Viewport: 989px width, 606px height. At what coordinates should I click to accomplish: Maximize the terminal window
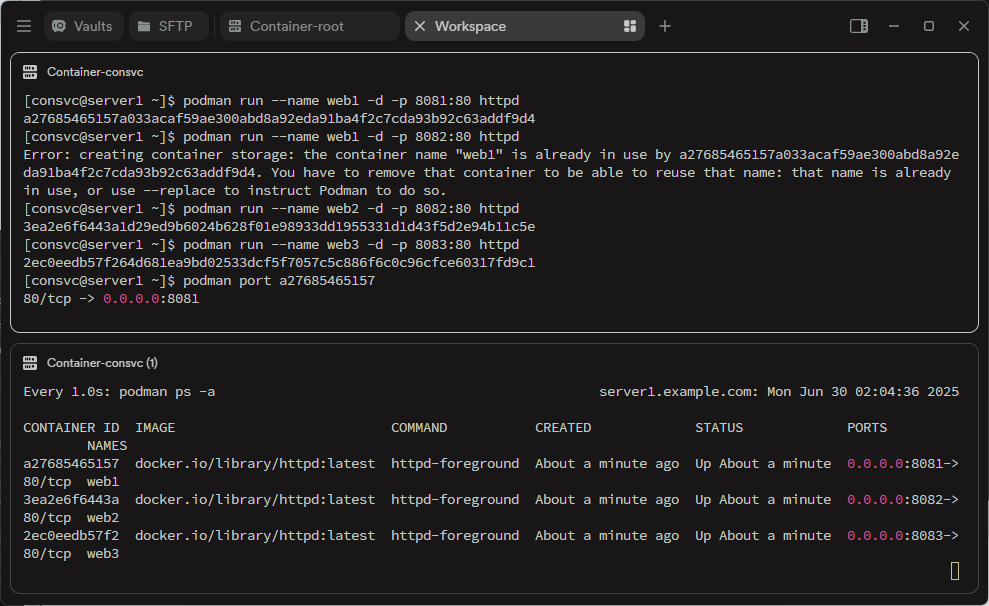pyautogui.click(x=928, y=26)
